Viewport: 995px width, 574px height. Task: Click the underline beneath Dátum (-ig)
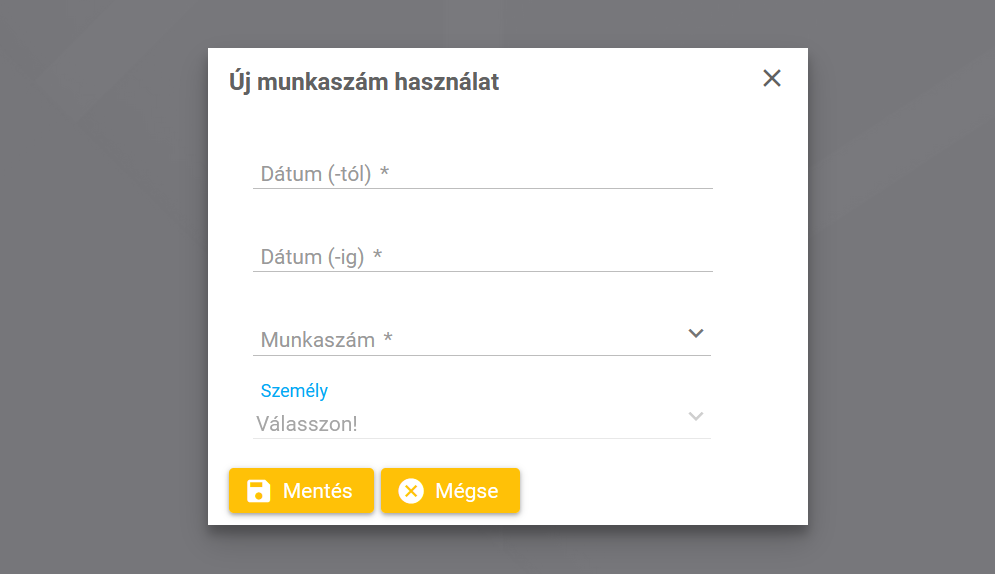point(482,271)
